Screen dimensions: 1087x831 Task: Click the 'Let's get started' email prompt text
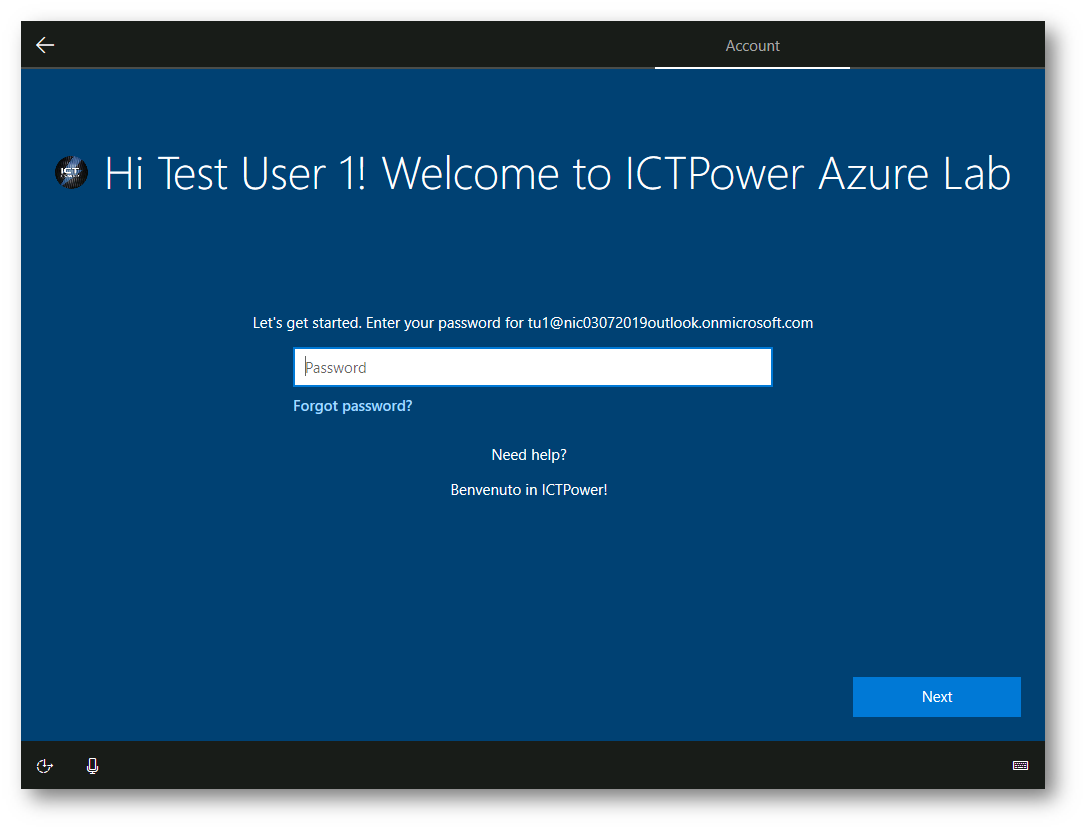click(532, 323)
